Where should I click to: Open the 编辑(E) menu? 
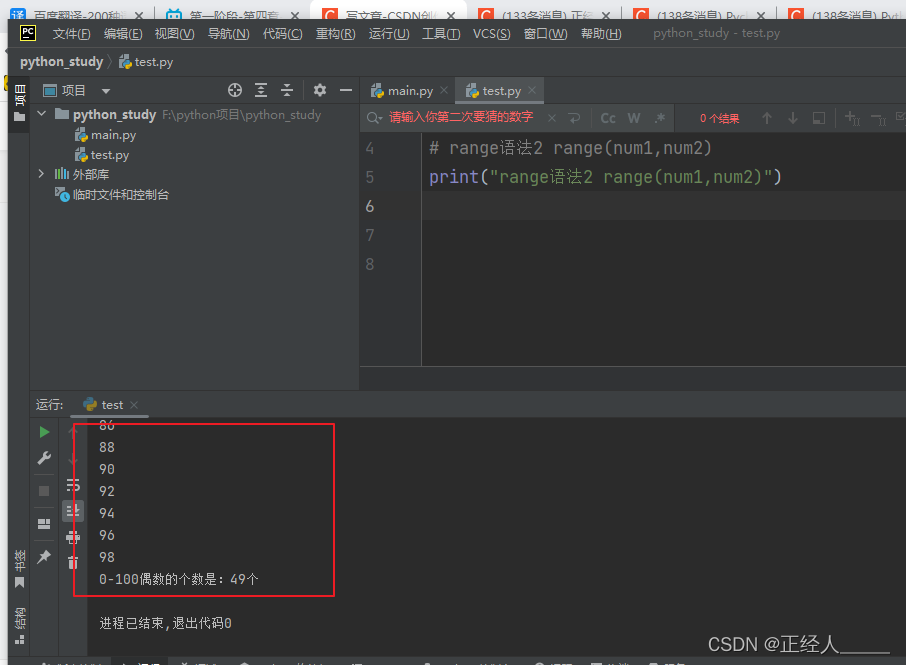point(122,34)
